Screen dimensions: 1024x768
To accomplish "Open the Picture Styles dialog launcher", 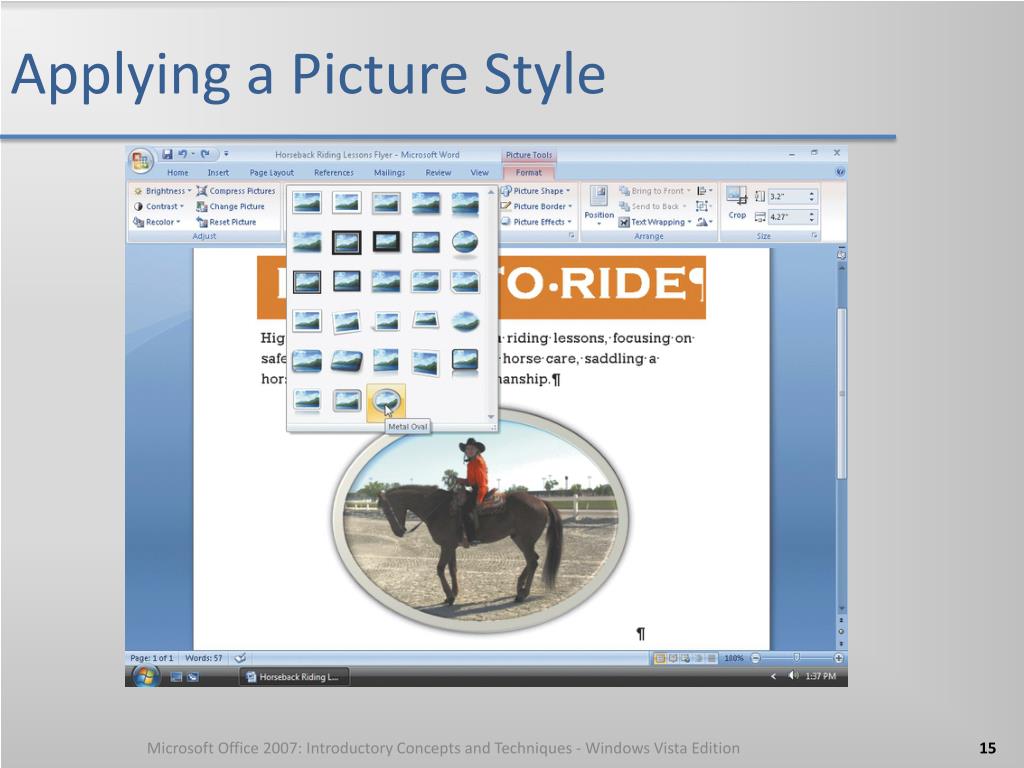I will click(x=571, y=236).
